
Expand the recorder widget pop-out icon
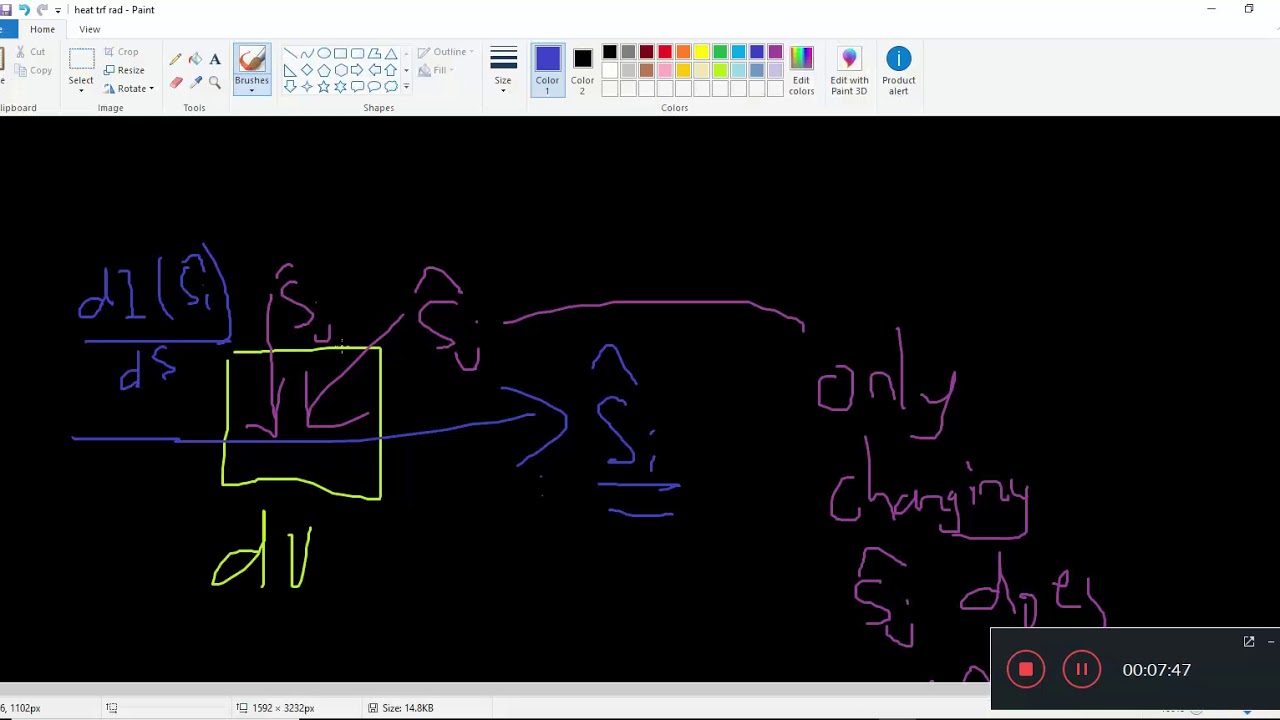(1249, 642)
